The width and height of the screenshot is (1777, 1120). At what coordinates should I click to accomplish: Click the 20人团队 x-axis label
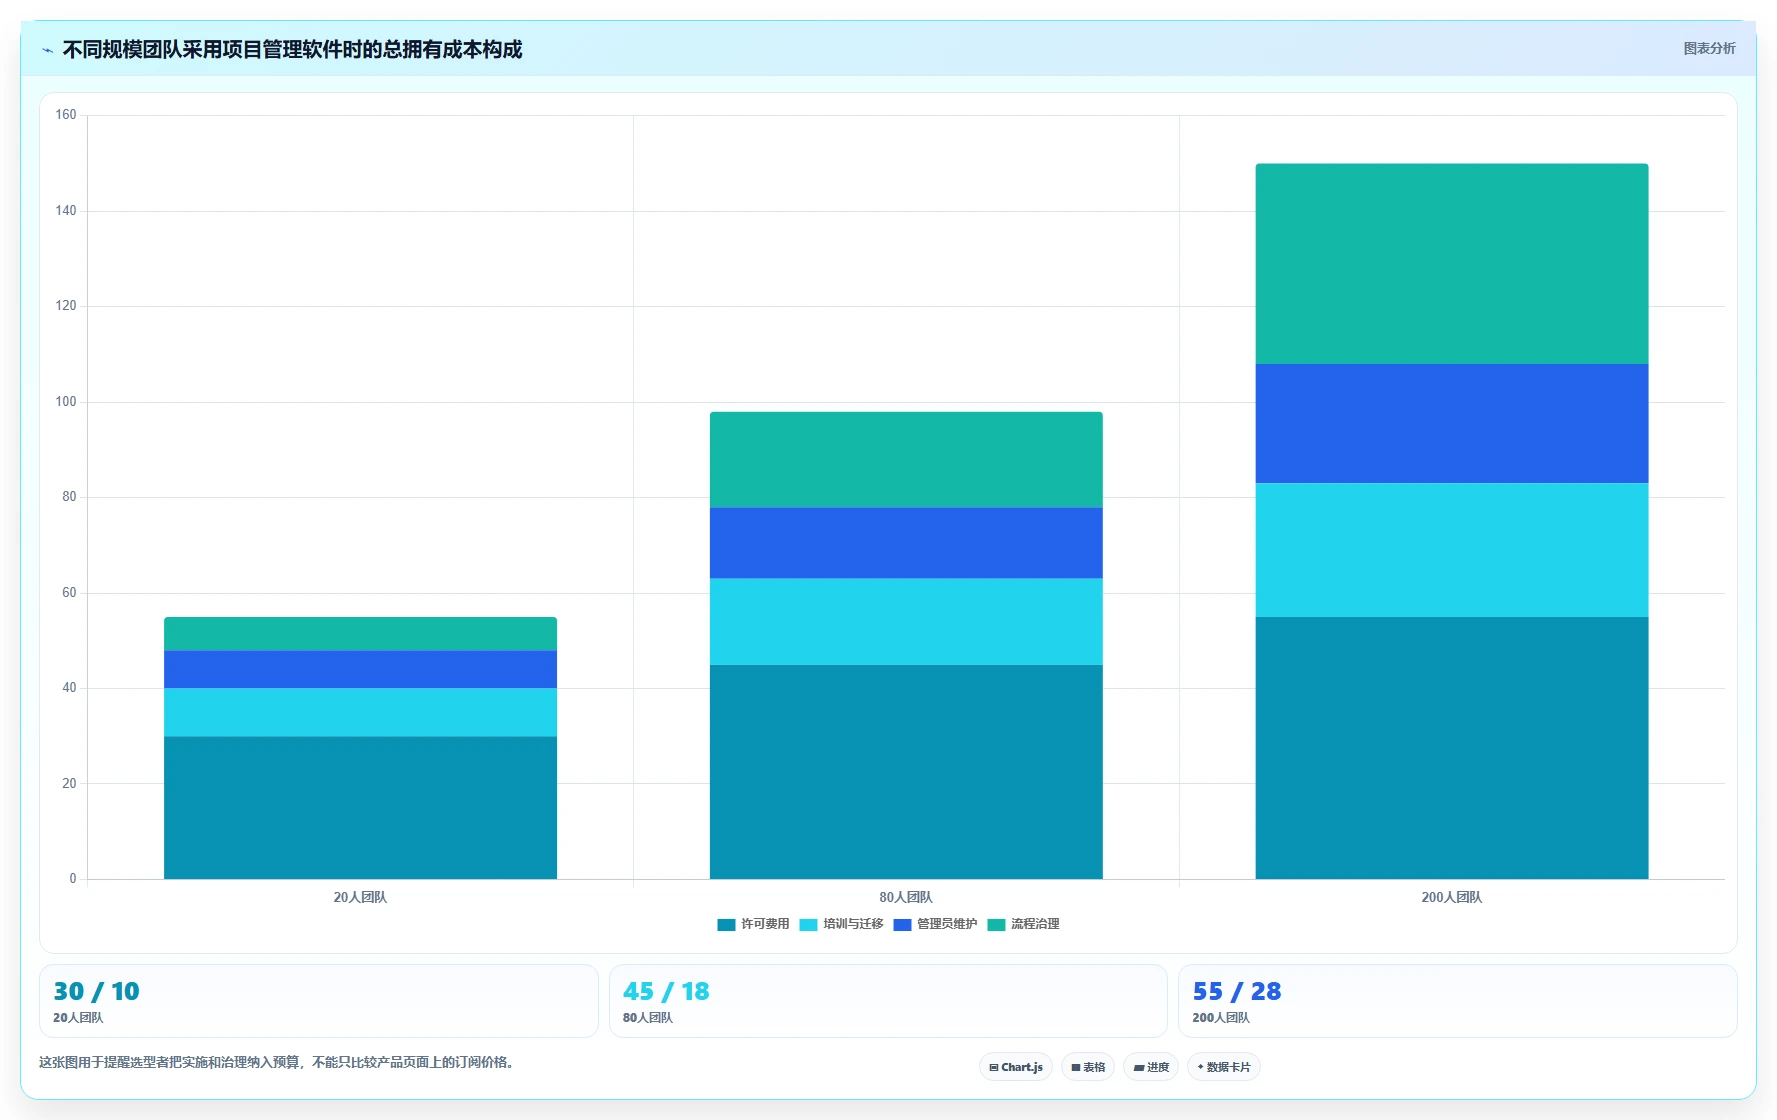(360, 897)
